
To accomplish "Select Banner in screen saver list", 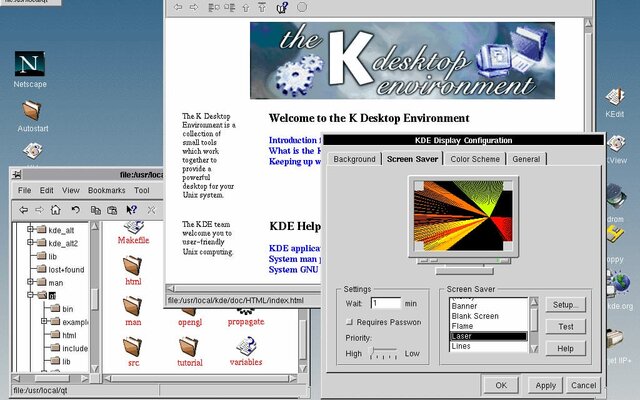I will click(489, 306).
